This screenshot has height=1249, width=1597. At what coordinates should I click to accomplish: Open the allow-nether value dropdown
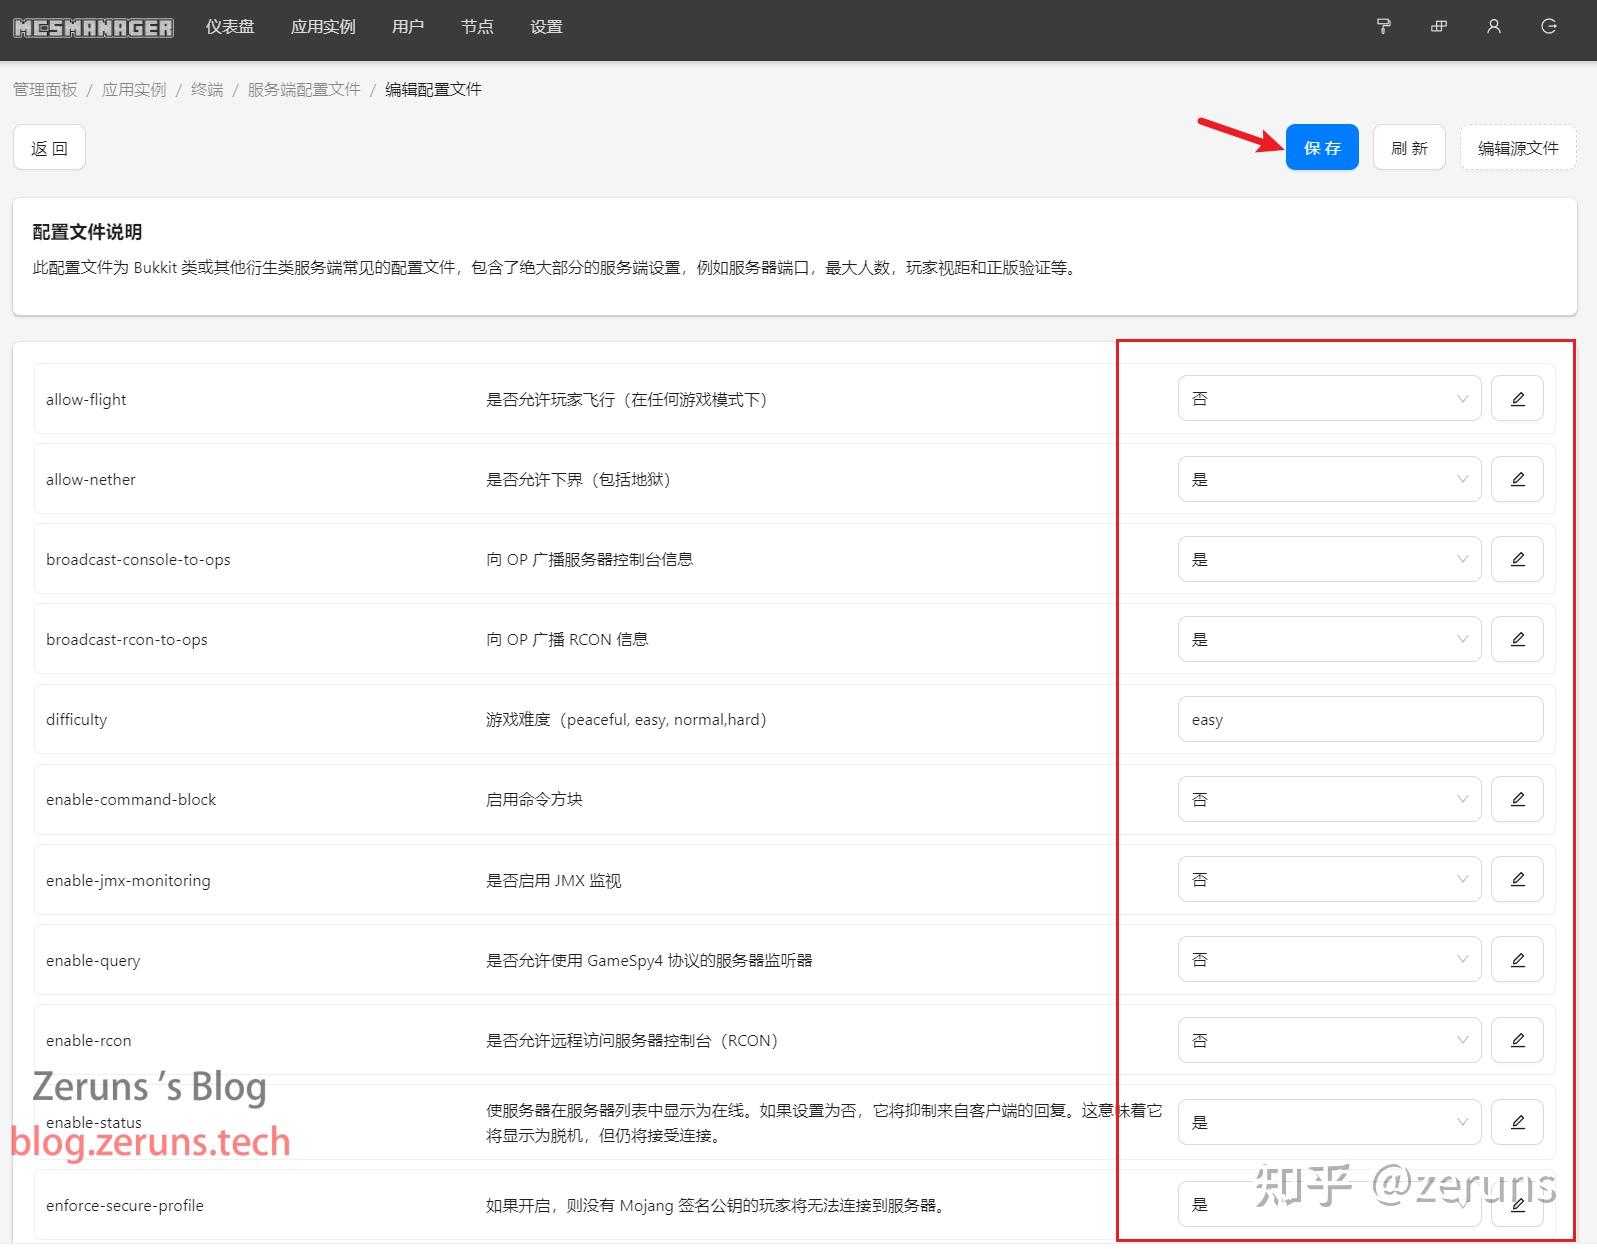coord(1329,479)
